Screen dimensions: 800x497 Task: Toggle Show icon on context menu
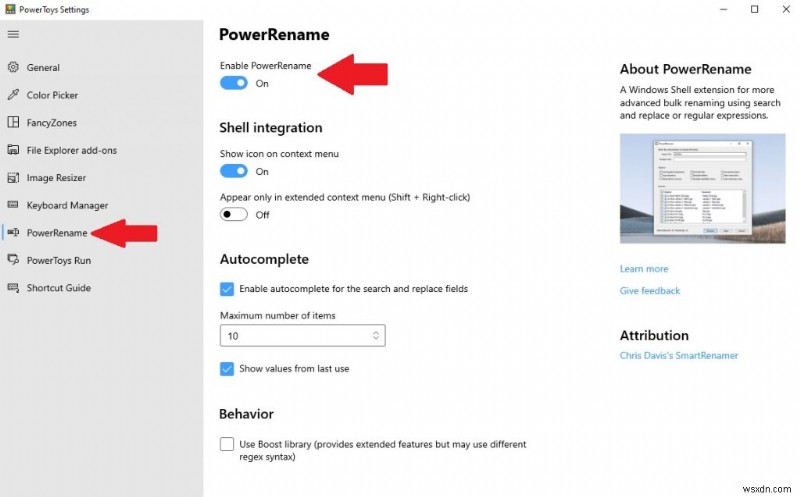tap(234, 171)
